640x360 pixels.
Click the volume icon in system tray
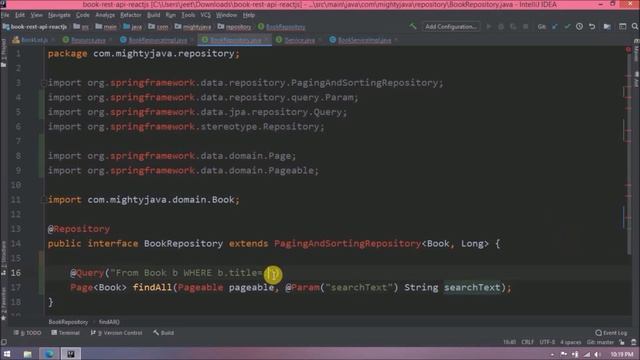click(x=598, y=354)
